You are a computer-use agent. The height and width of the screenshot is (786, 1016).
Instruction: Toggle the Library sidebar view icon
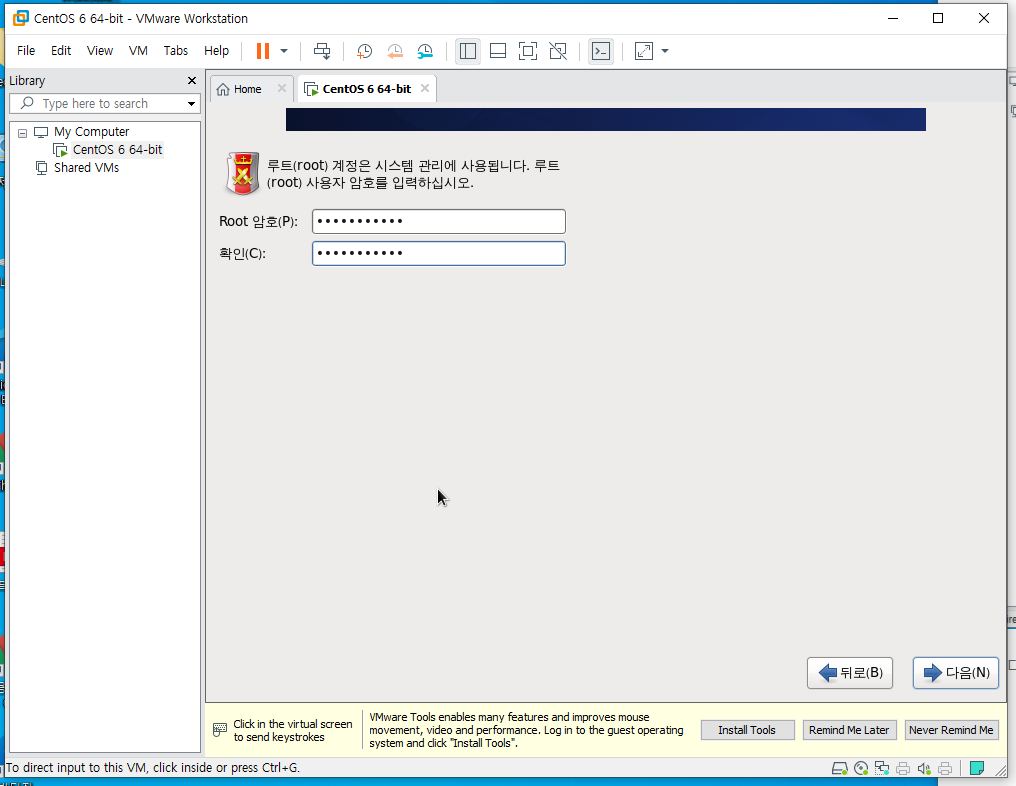pyautogui.click(x=468, y=51)
